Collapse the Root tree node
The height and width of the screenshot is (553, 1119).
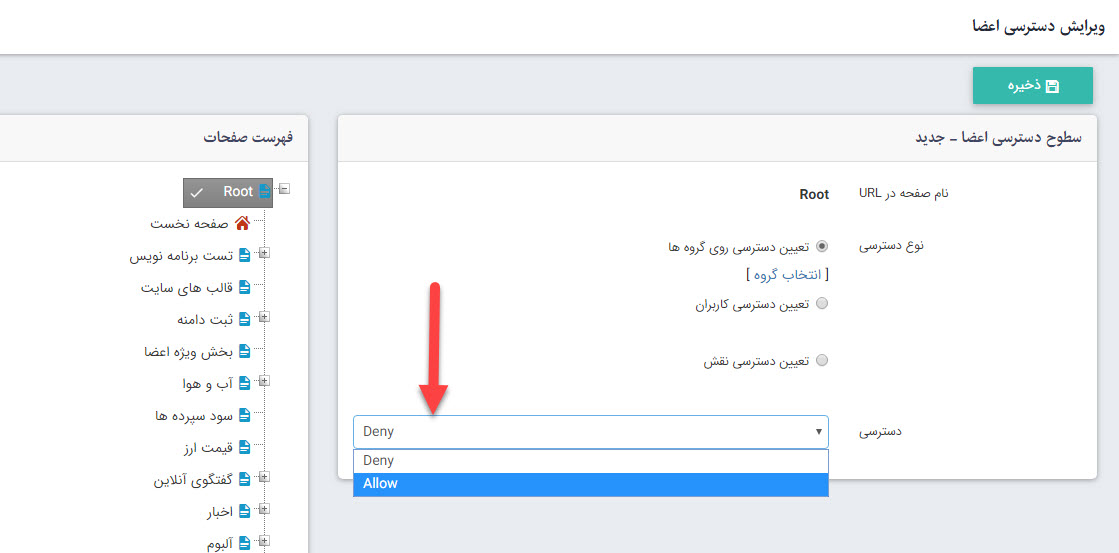coord(284,189)
